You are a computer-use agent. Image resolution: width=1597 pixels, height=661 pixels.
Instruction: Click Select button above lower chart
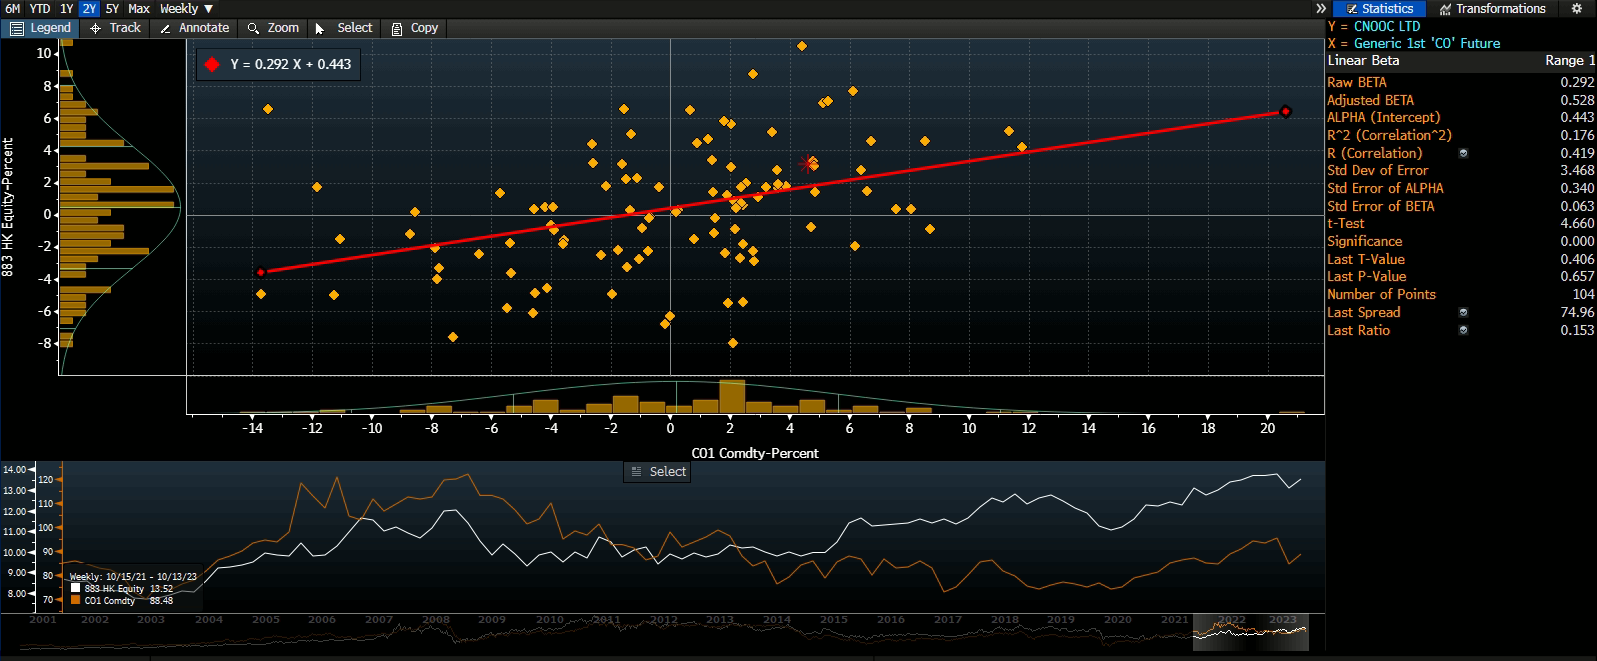coord(657,472)
